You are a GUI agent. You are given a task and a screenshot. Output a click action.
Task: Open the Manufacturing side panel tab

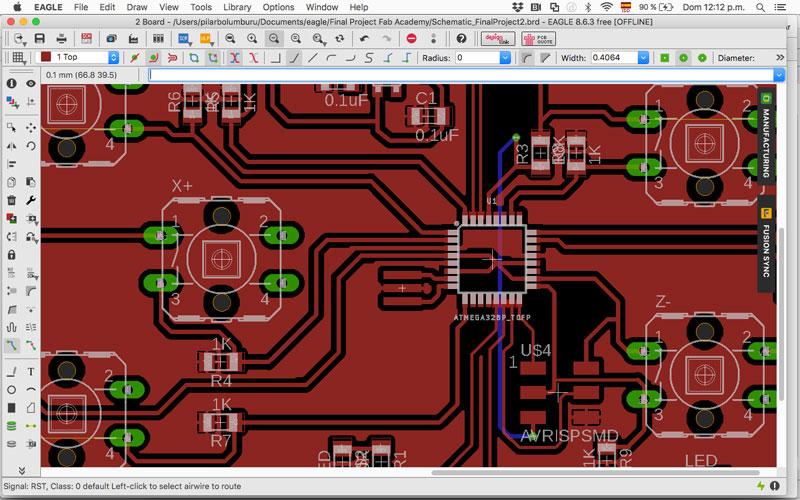[766, 135]
